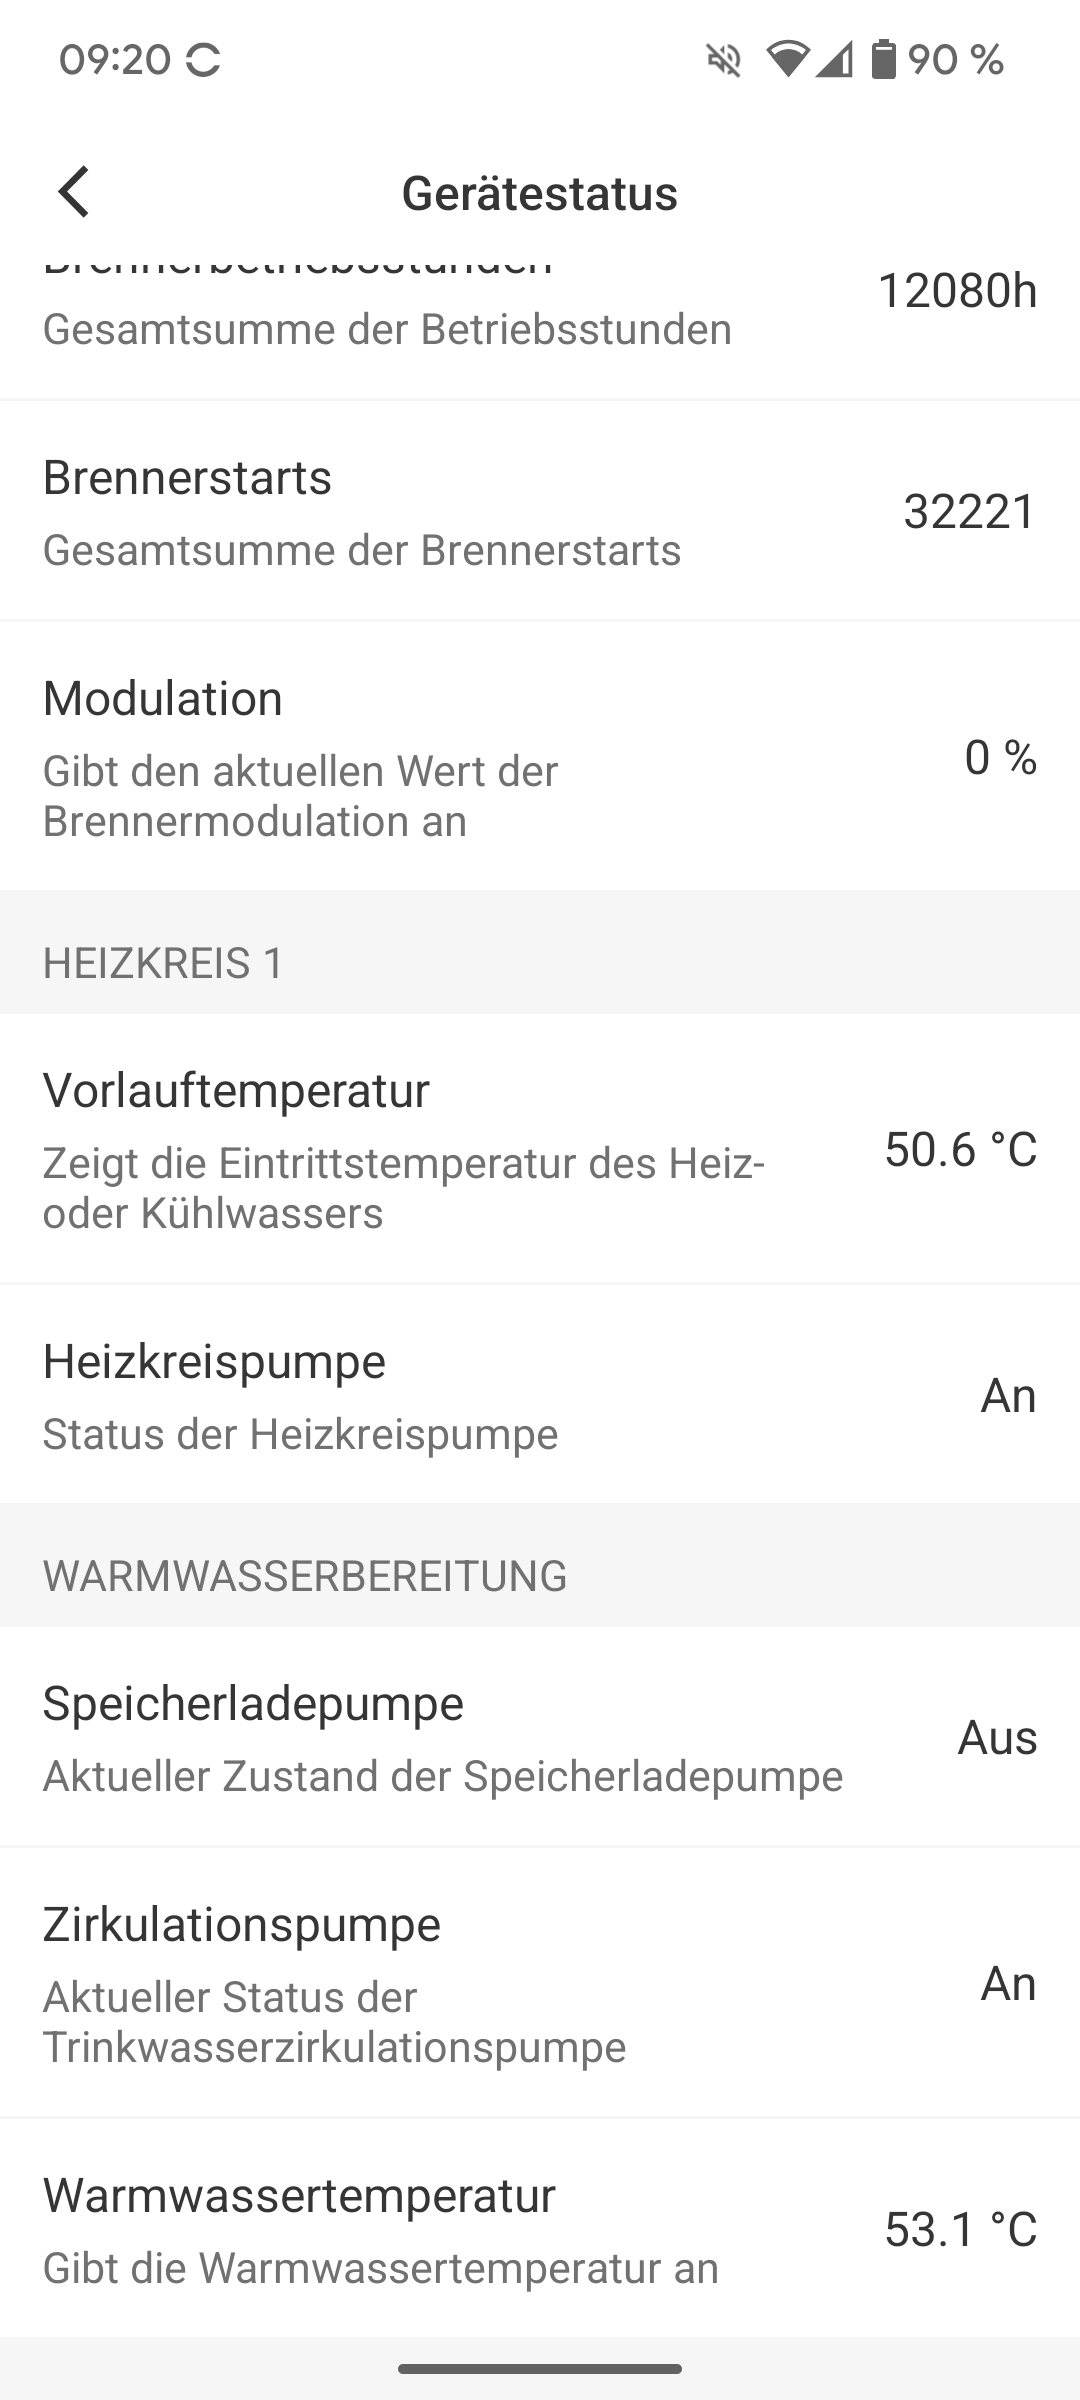Tap the muted sound status icon
This screenshot has height=2400, width=1080.
coord(724,60)
